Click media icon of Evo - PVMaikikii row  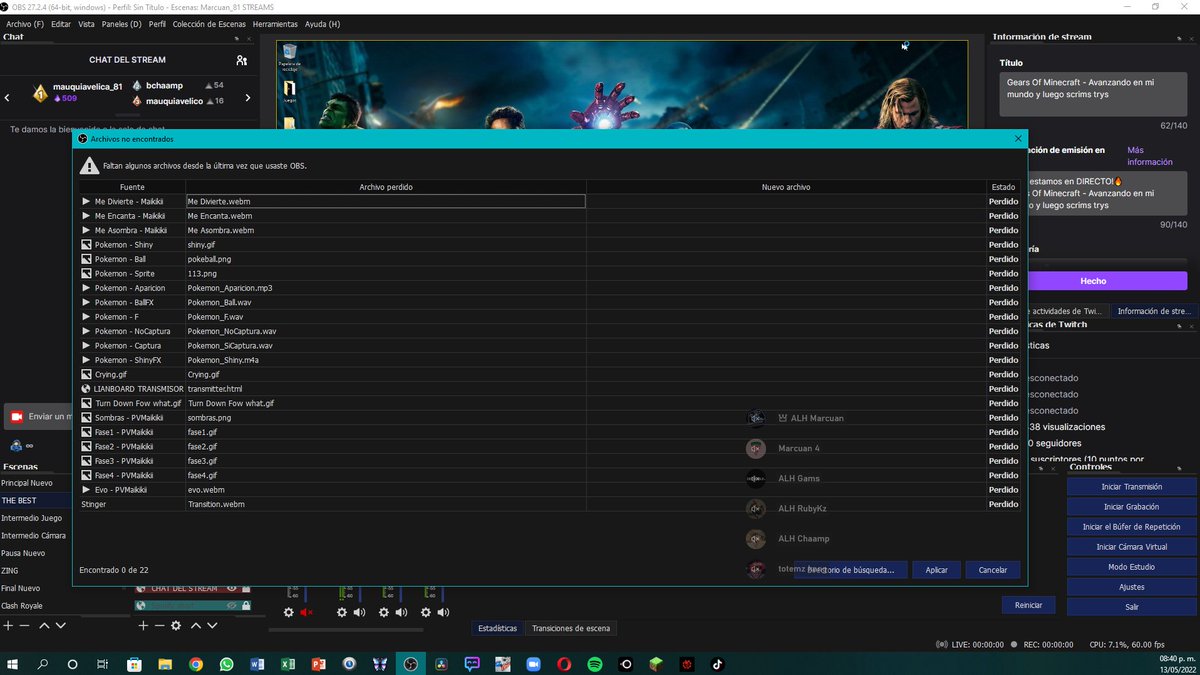(x=86, y=490)
